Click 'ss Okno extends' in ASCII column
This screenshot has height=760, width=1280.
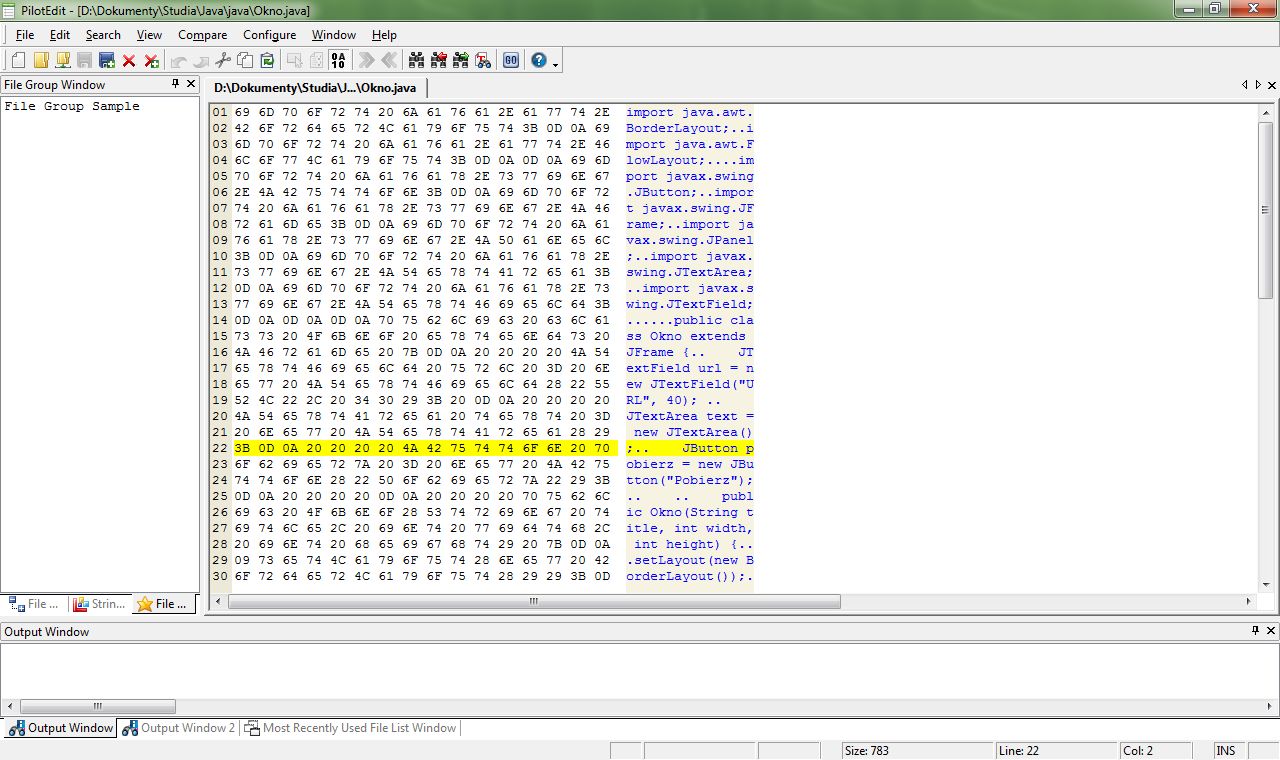tap(686, 336)
